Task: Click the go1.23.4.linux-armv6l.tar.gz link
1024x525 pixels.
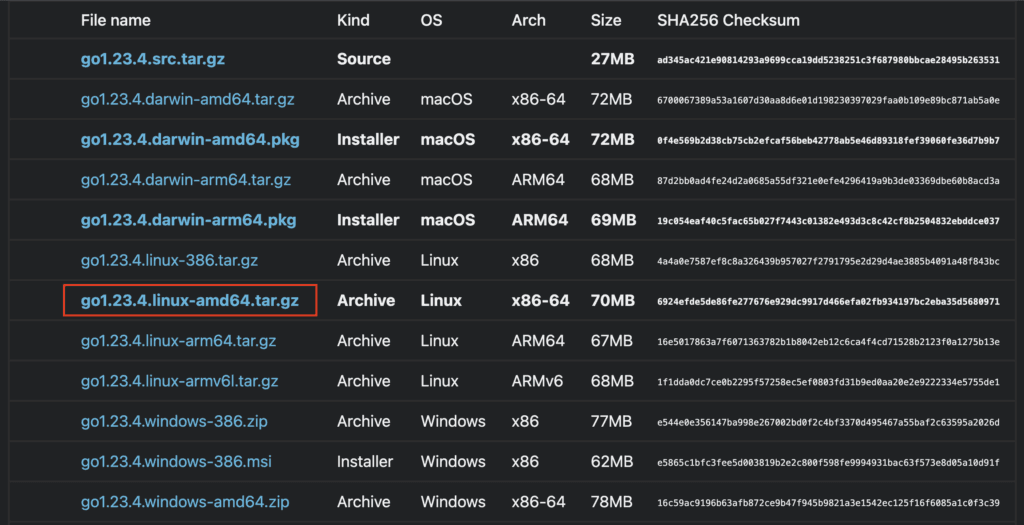Action: point(179,381)
